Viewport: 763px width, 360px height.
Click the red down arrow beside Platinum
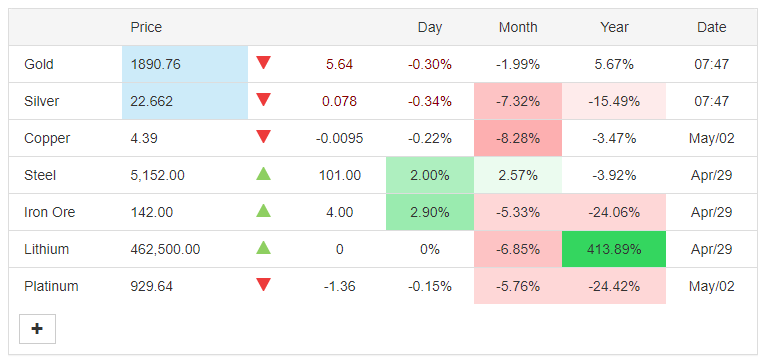tap(263, 285)
